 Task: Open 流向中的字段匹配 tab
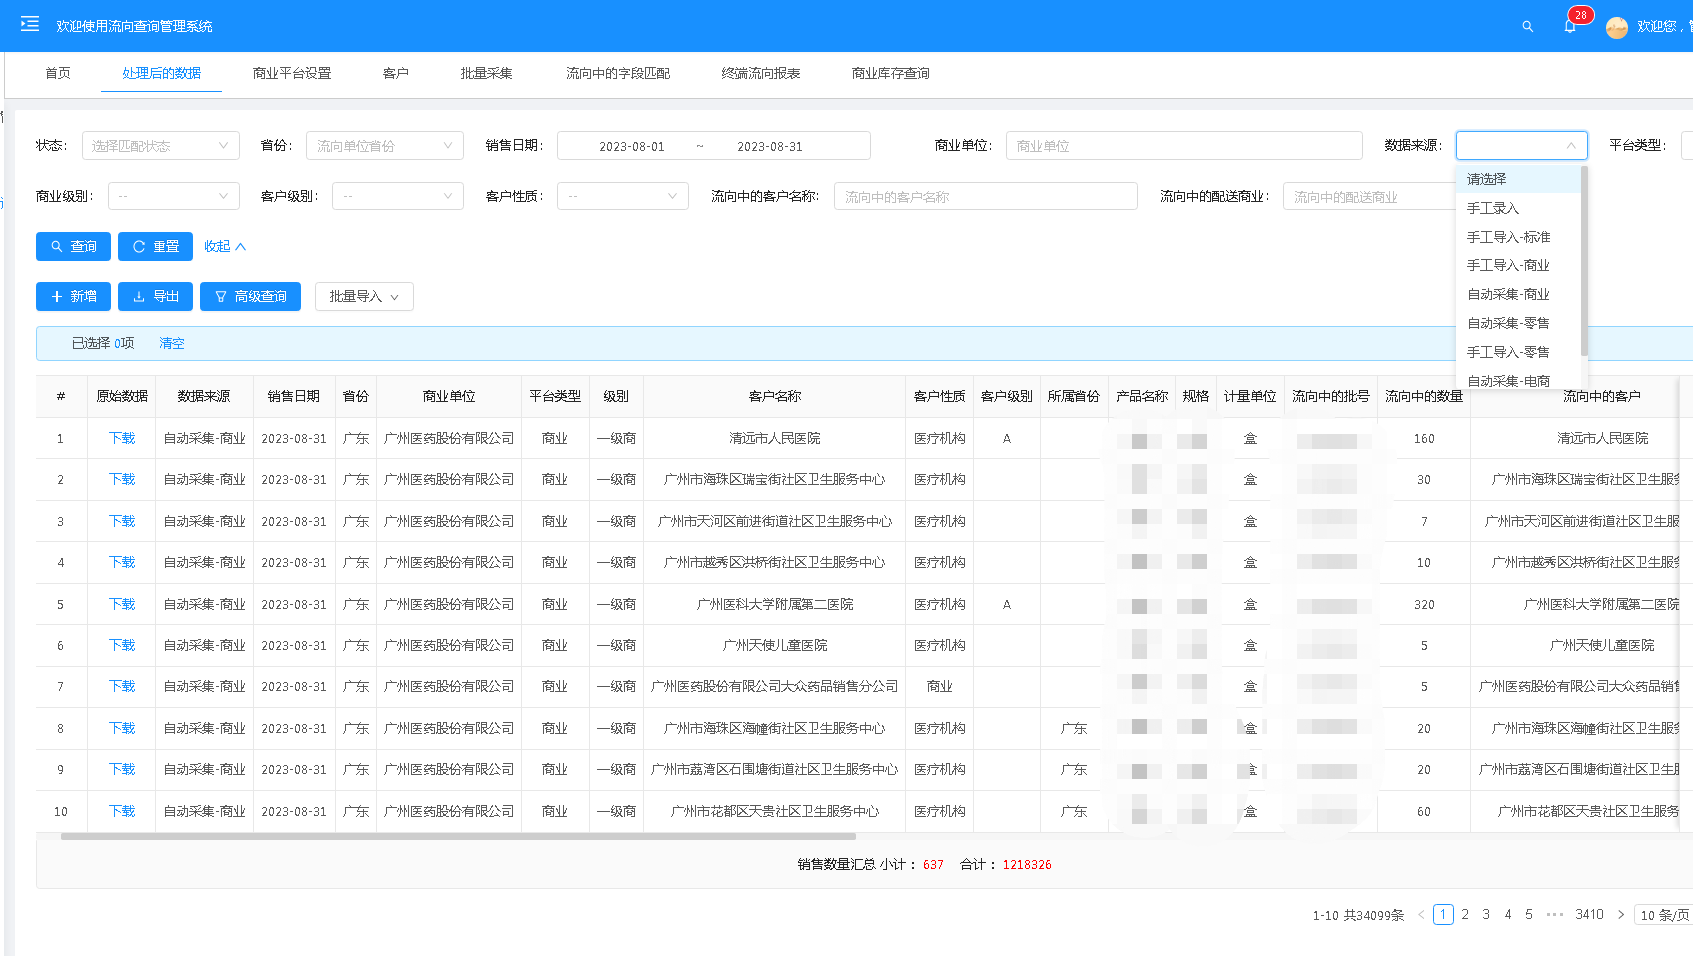(x=618, y=73)
